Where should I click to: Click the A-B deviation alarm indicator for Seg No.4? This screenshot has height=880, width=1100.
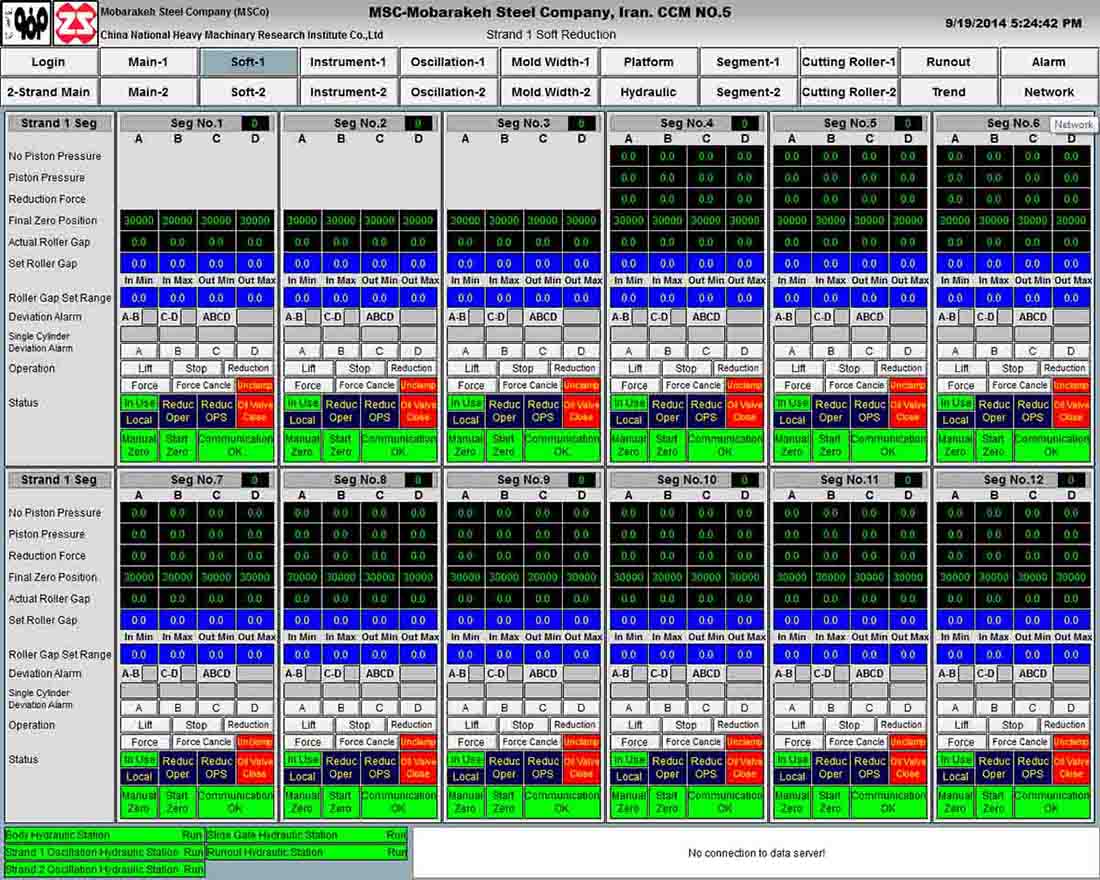tap(640, 317)
